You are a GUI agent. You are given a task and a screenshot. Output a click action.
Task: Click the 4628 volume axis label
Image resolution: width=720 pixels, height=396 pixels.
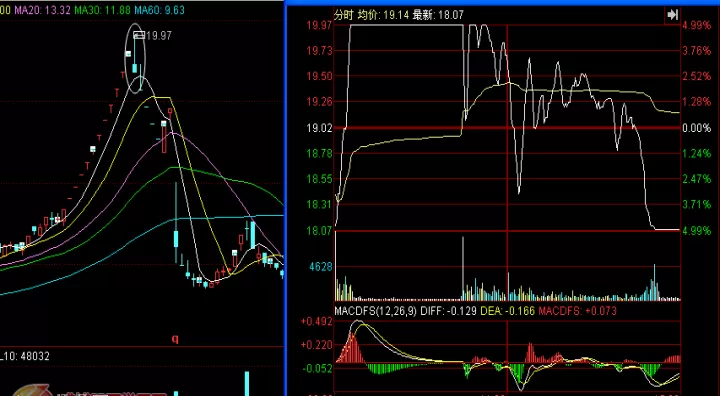pos(321,266)
